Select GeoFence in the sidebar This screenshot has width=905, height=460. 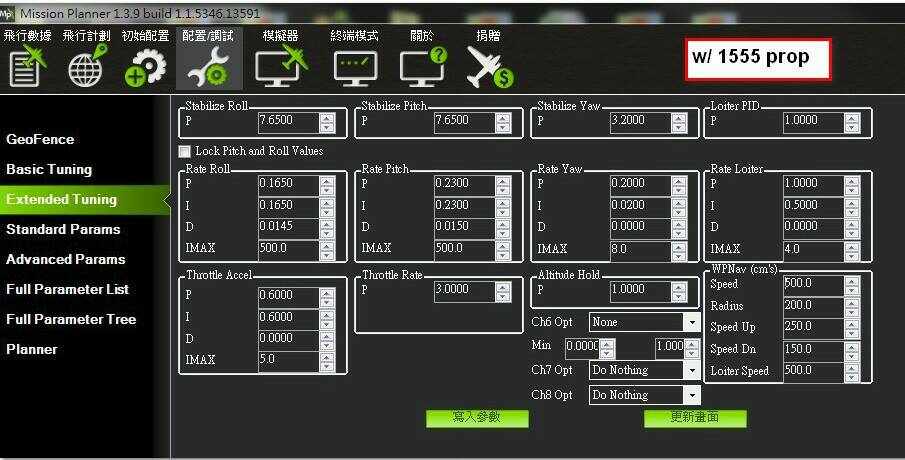coord(40,139)
